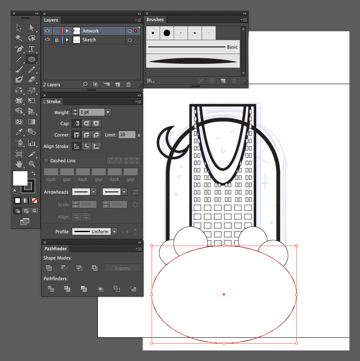Click Exclude shape mode in Pathfinder
Viewport: 360px width, 361px height.
95,268
